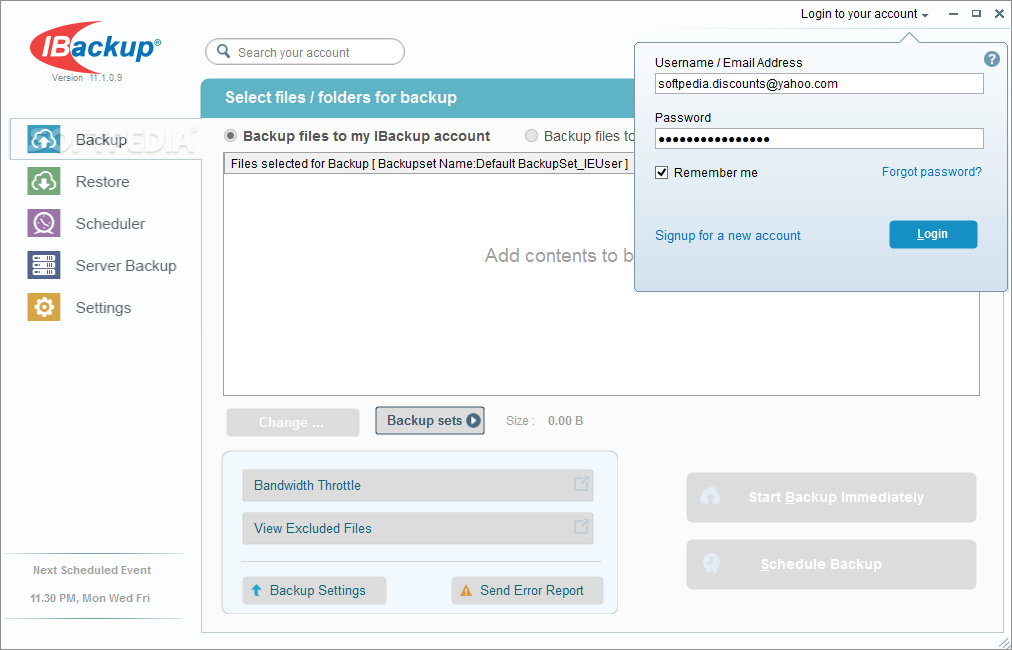The image size is (1012, 650).
Task: Follow the Signup for a new account link
Action: (728, 236)
